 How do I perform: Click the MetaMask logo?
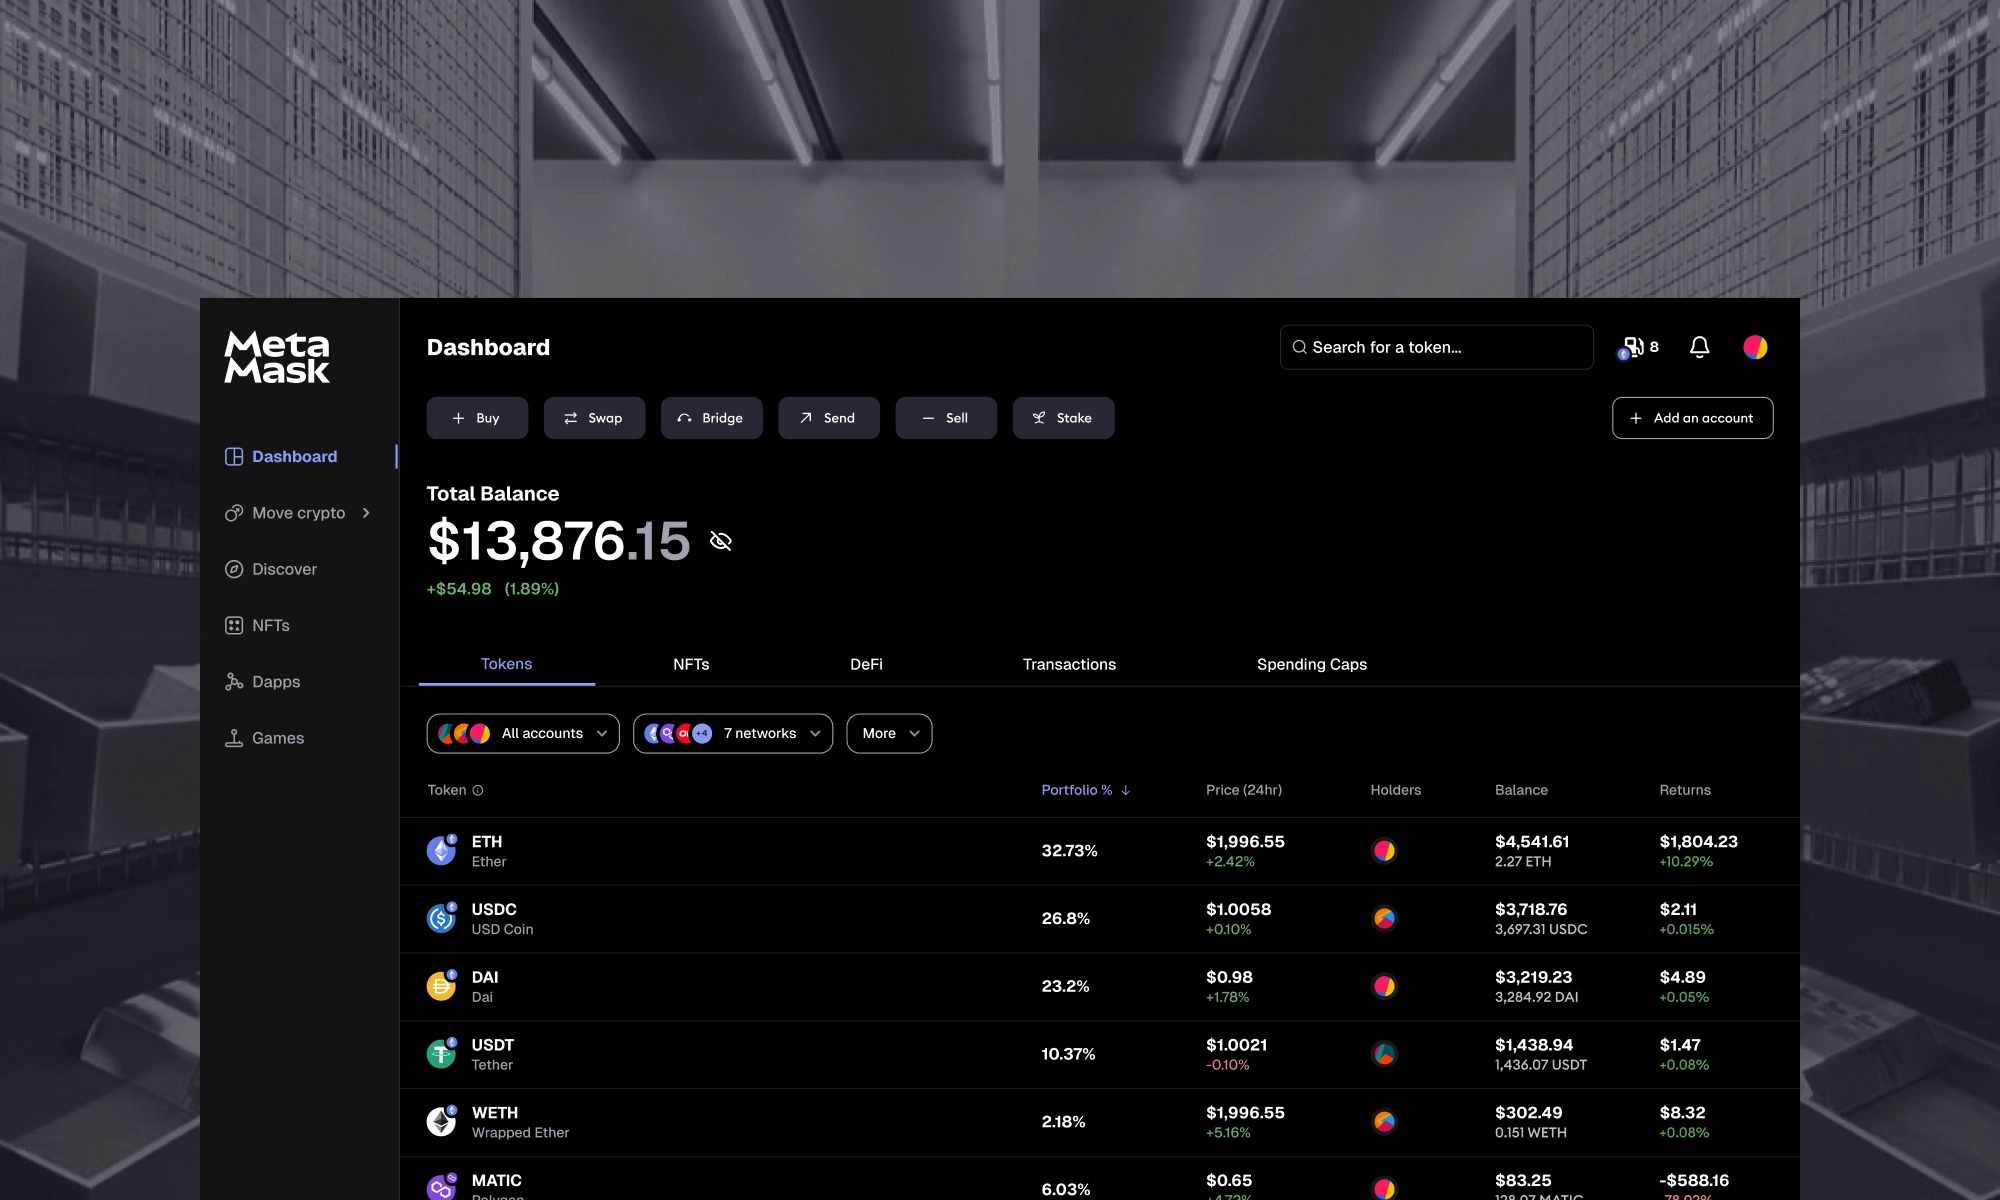(x=277, y=357)
